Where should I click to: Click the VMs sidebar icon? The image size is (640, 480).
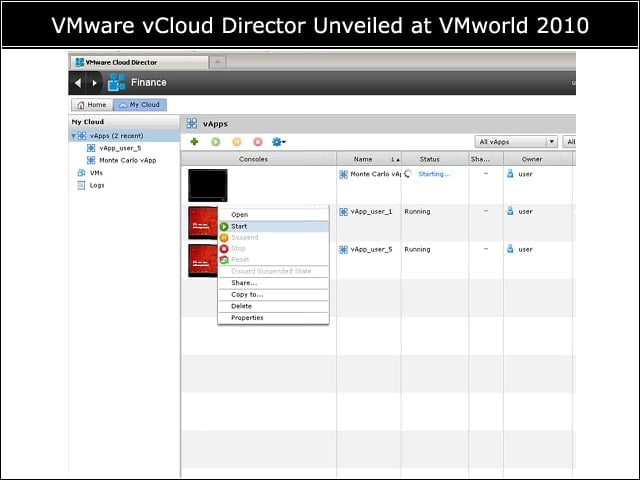pyautogui.click(x=81, y=173)
